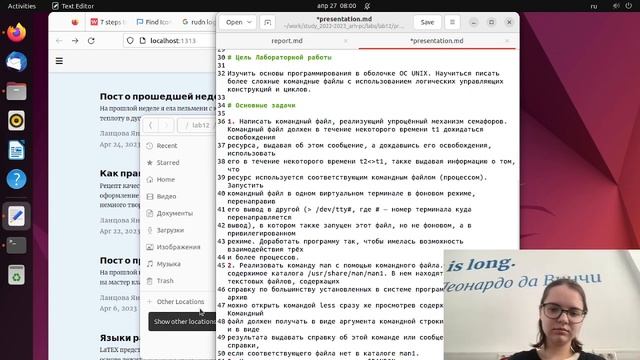Switch to the presentation.md tab
This screenshot has height=360, width=640.
coord(436,41)
